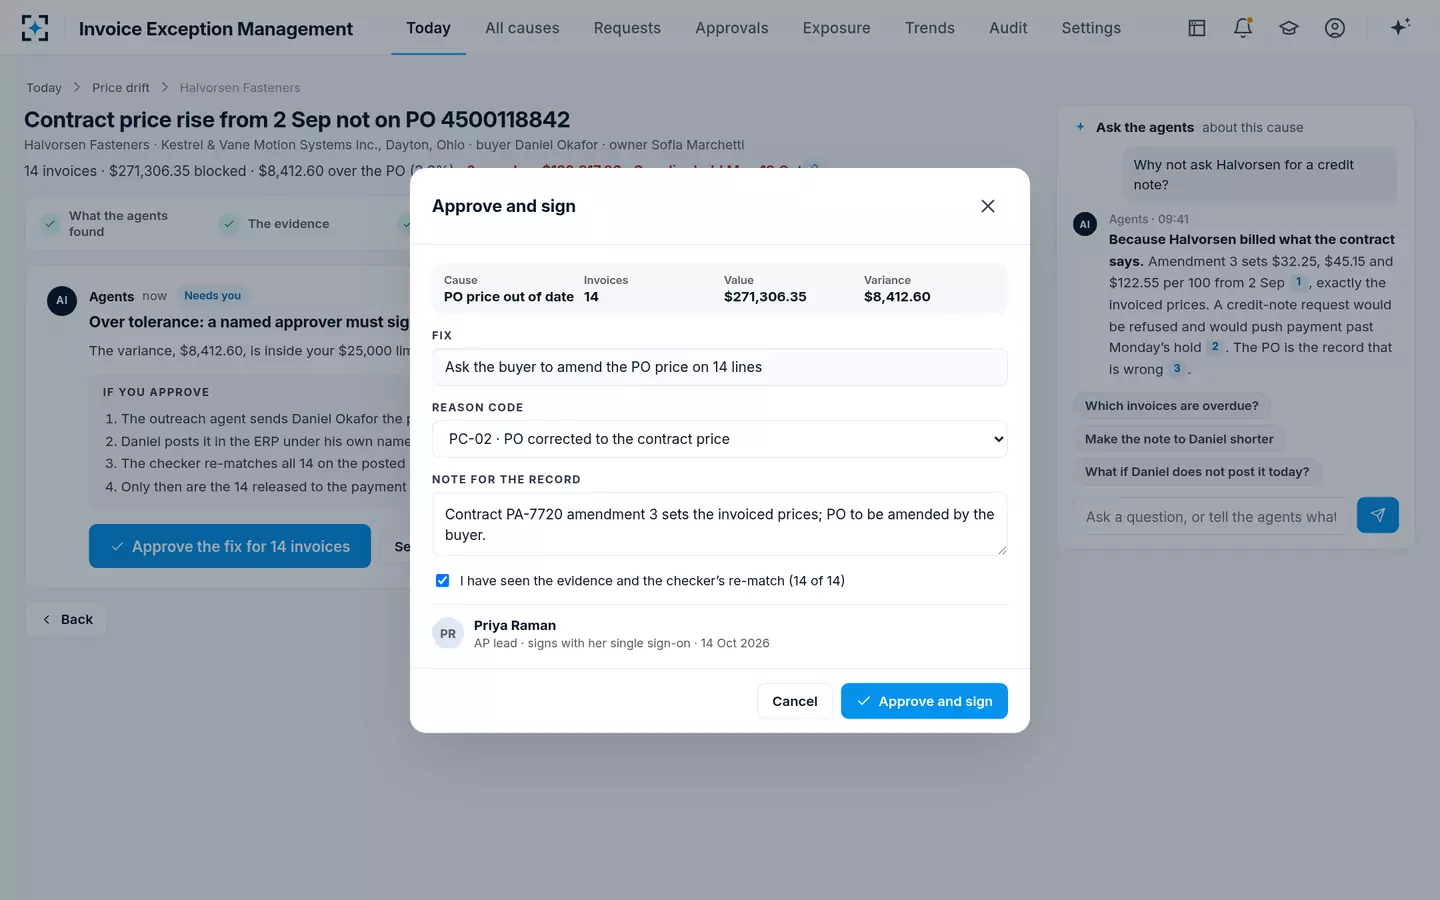This screenshot has width=1440, height=900.
Task: Click Approve the fix for 14 invoices
Action: click(230, 546)
